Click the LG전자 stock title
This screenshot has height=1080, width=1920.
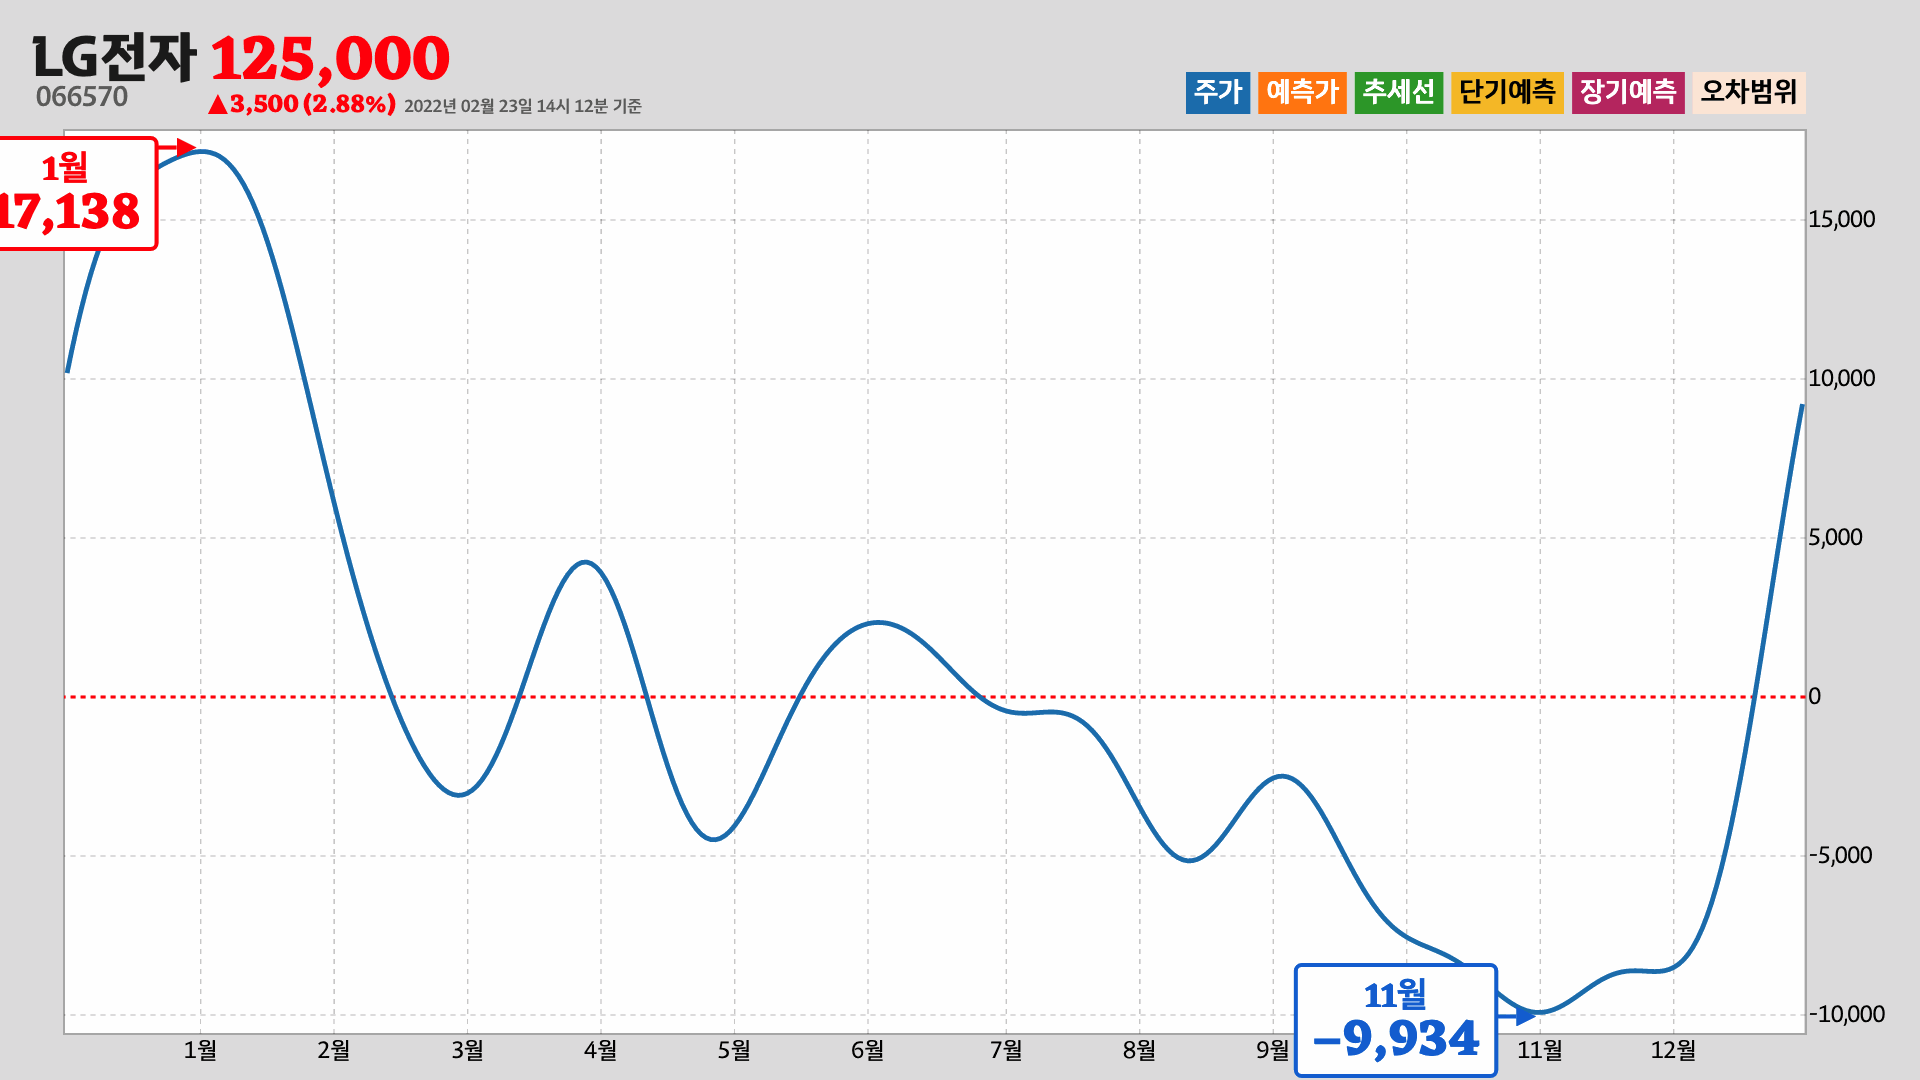tap(115, 57)
